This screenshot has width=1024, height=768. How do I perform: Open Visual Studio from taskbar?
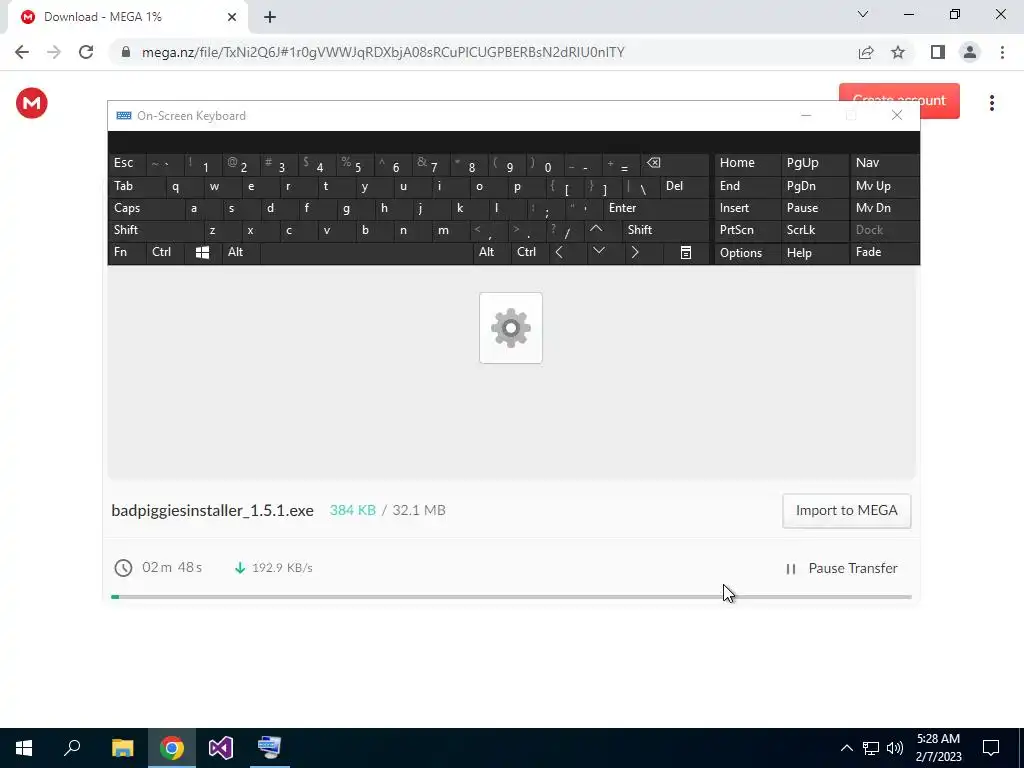221,748
